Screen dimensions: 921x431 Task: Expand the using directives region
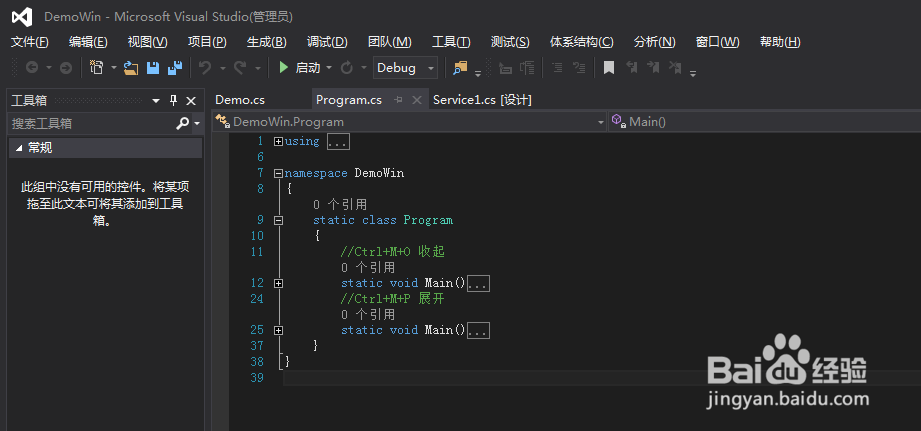click(x=278, y=142)
